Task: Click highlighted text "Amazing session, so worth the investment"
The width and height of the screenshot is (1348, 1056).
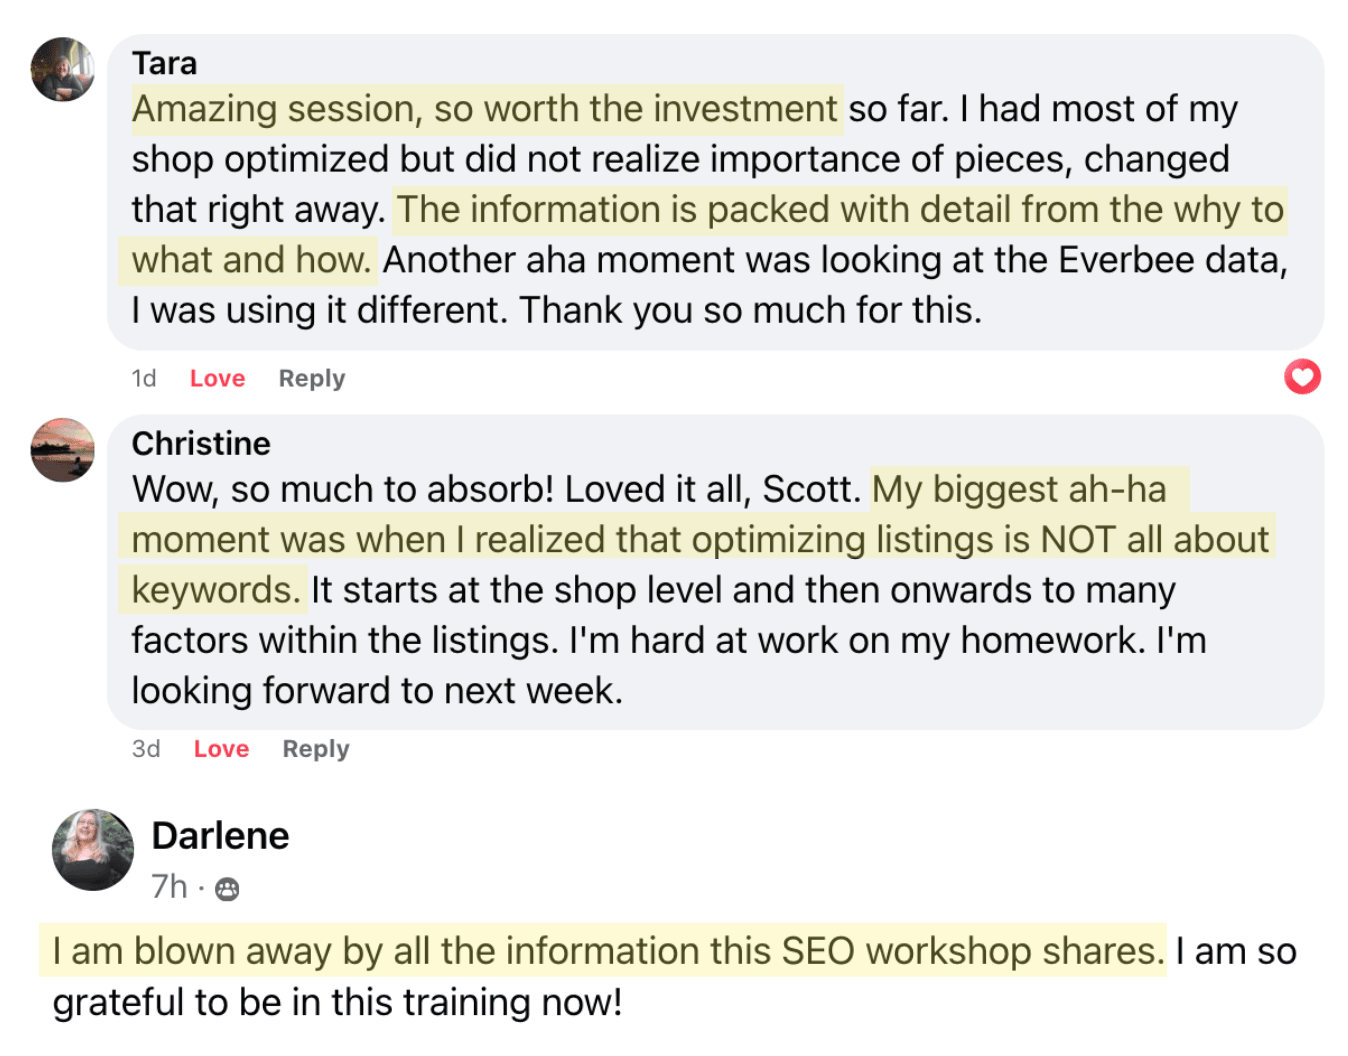Action: click(485, 109)
